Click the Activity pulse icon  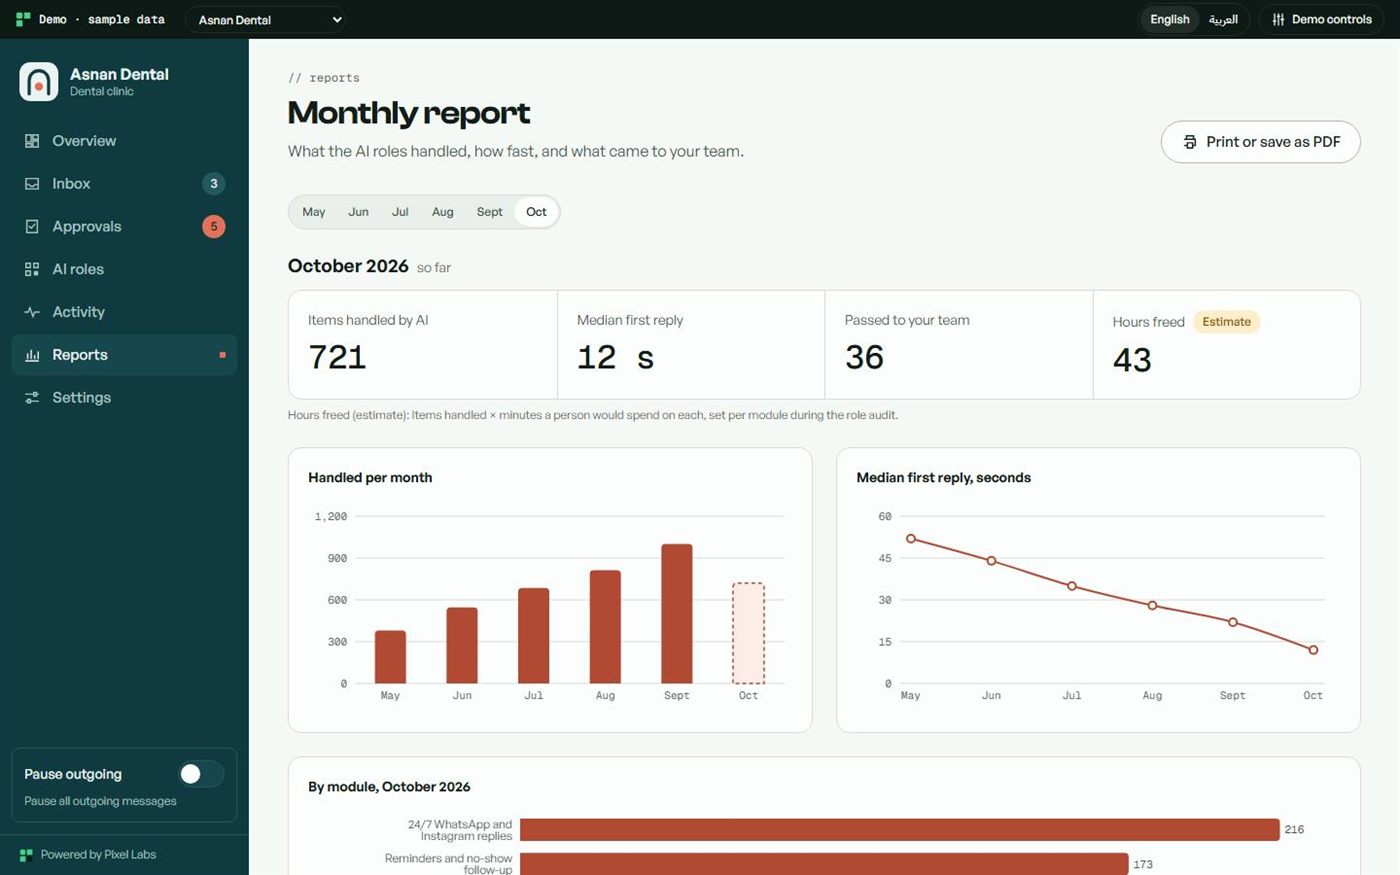(32, 312)
